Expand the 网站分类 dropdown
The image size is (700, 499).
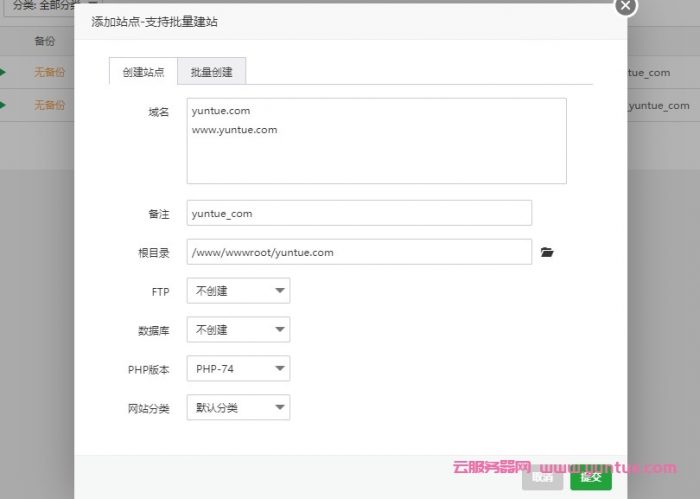tap(238, 407)
